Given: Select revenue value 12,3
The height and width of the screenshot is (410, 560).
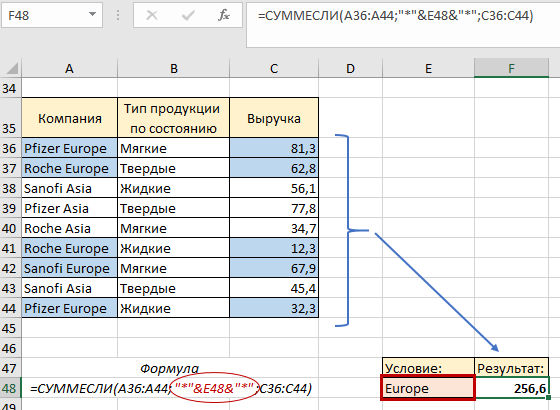Looking at the screenshot, I should tap(274, 248).
